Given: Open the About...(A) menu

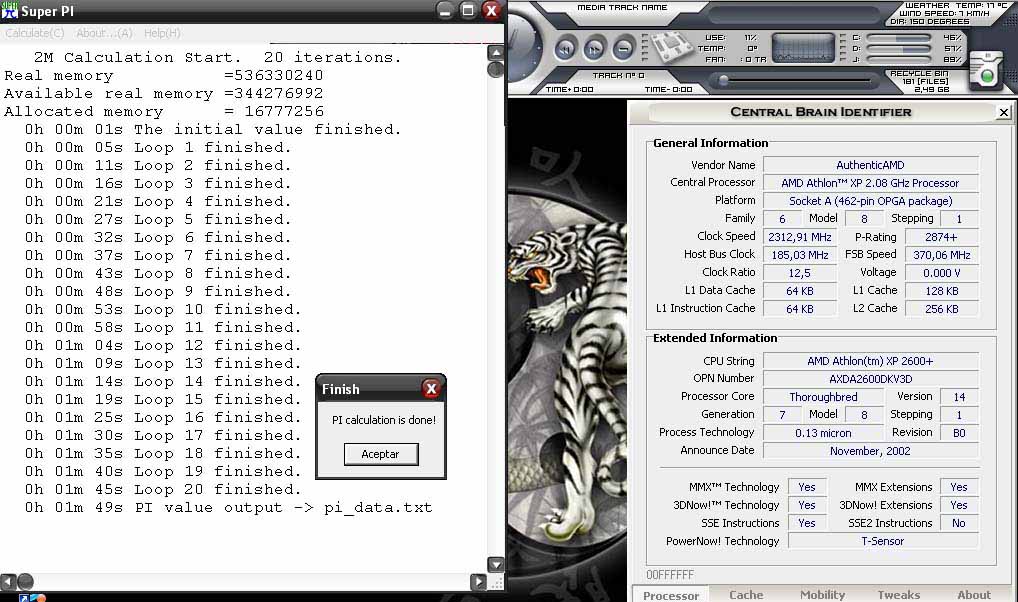Looking at the screenshot, I should pos(105,33).
